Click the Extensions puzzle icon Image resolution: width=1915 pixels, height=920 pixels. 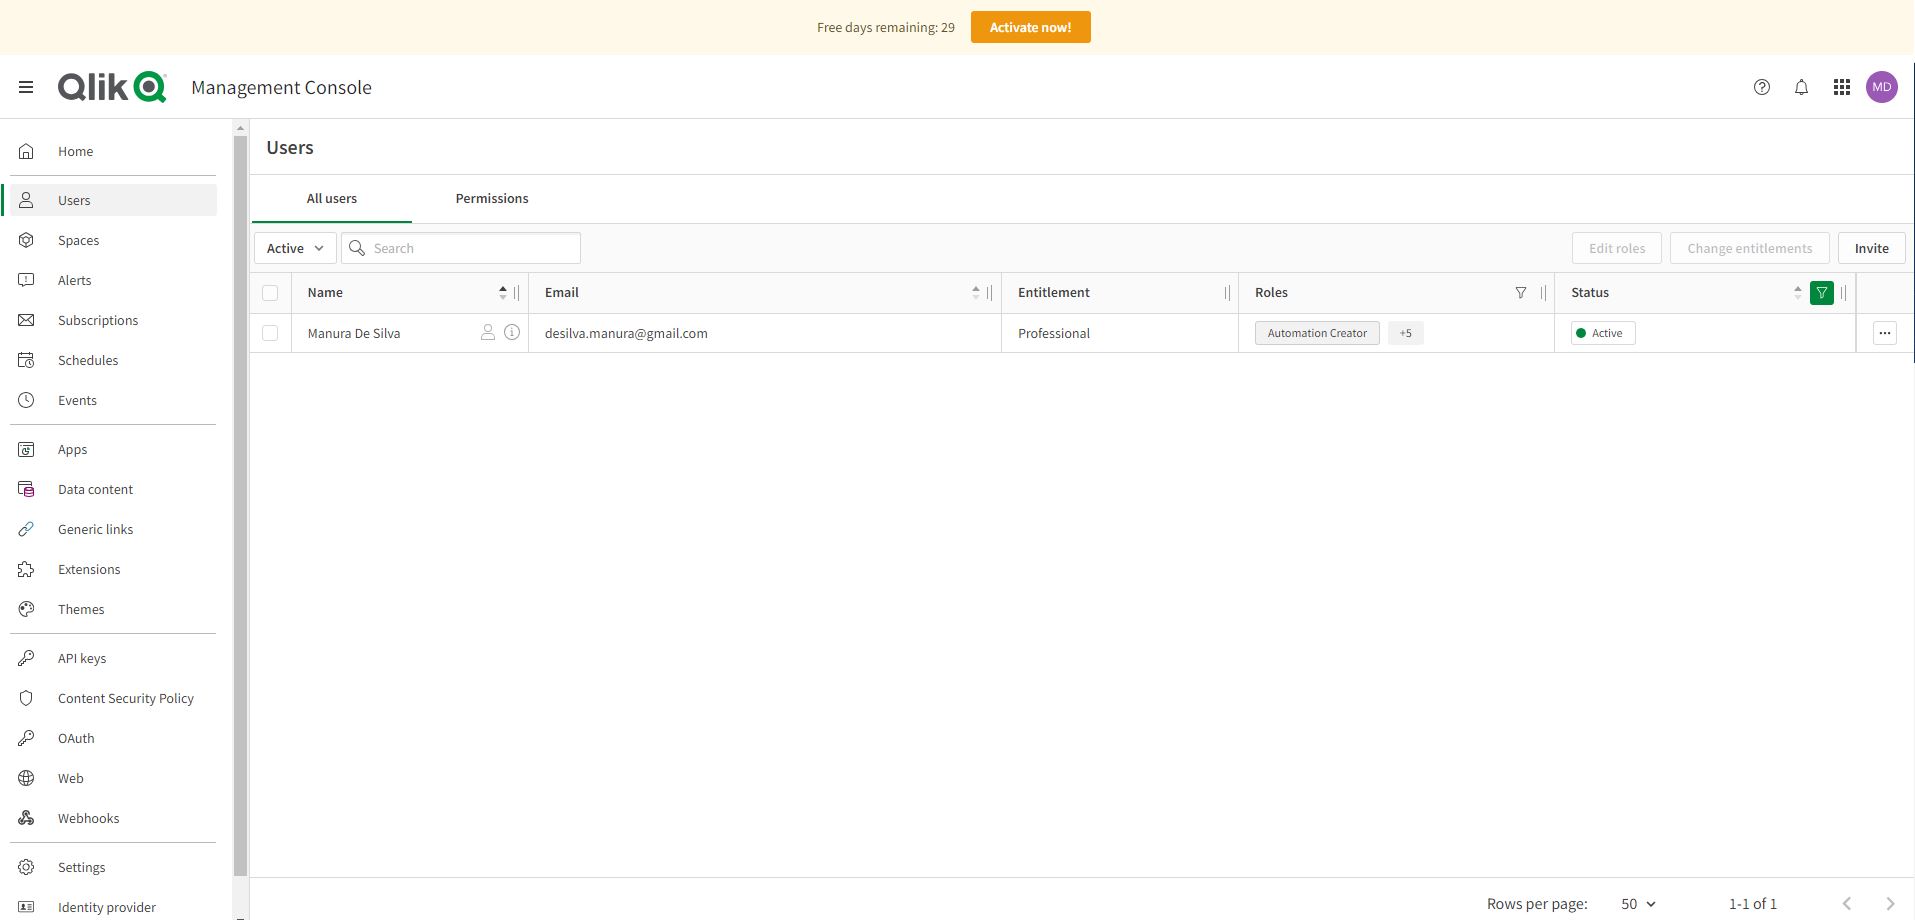coord(27,569)
